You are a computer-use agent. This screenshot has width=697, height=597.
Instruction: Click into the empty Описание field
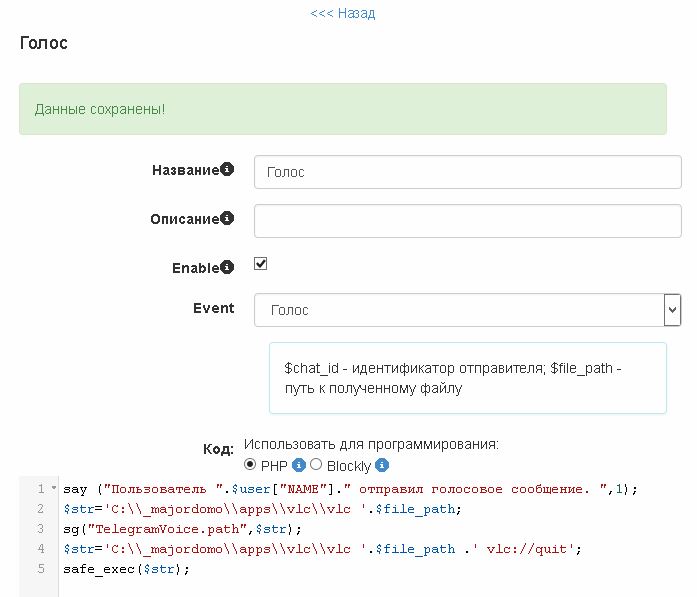click(x=467, y=220)
